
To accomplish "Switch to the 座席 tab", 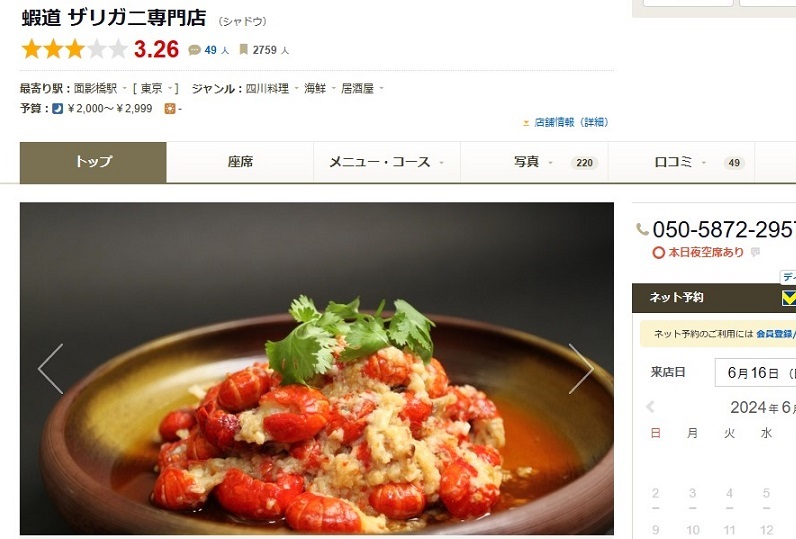I will [x=240, y=162].
